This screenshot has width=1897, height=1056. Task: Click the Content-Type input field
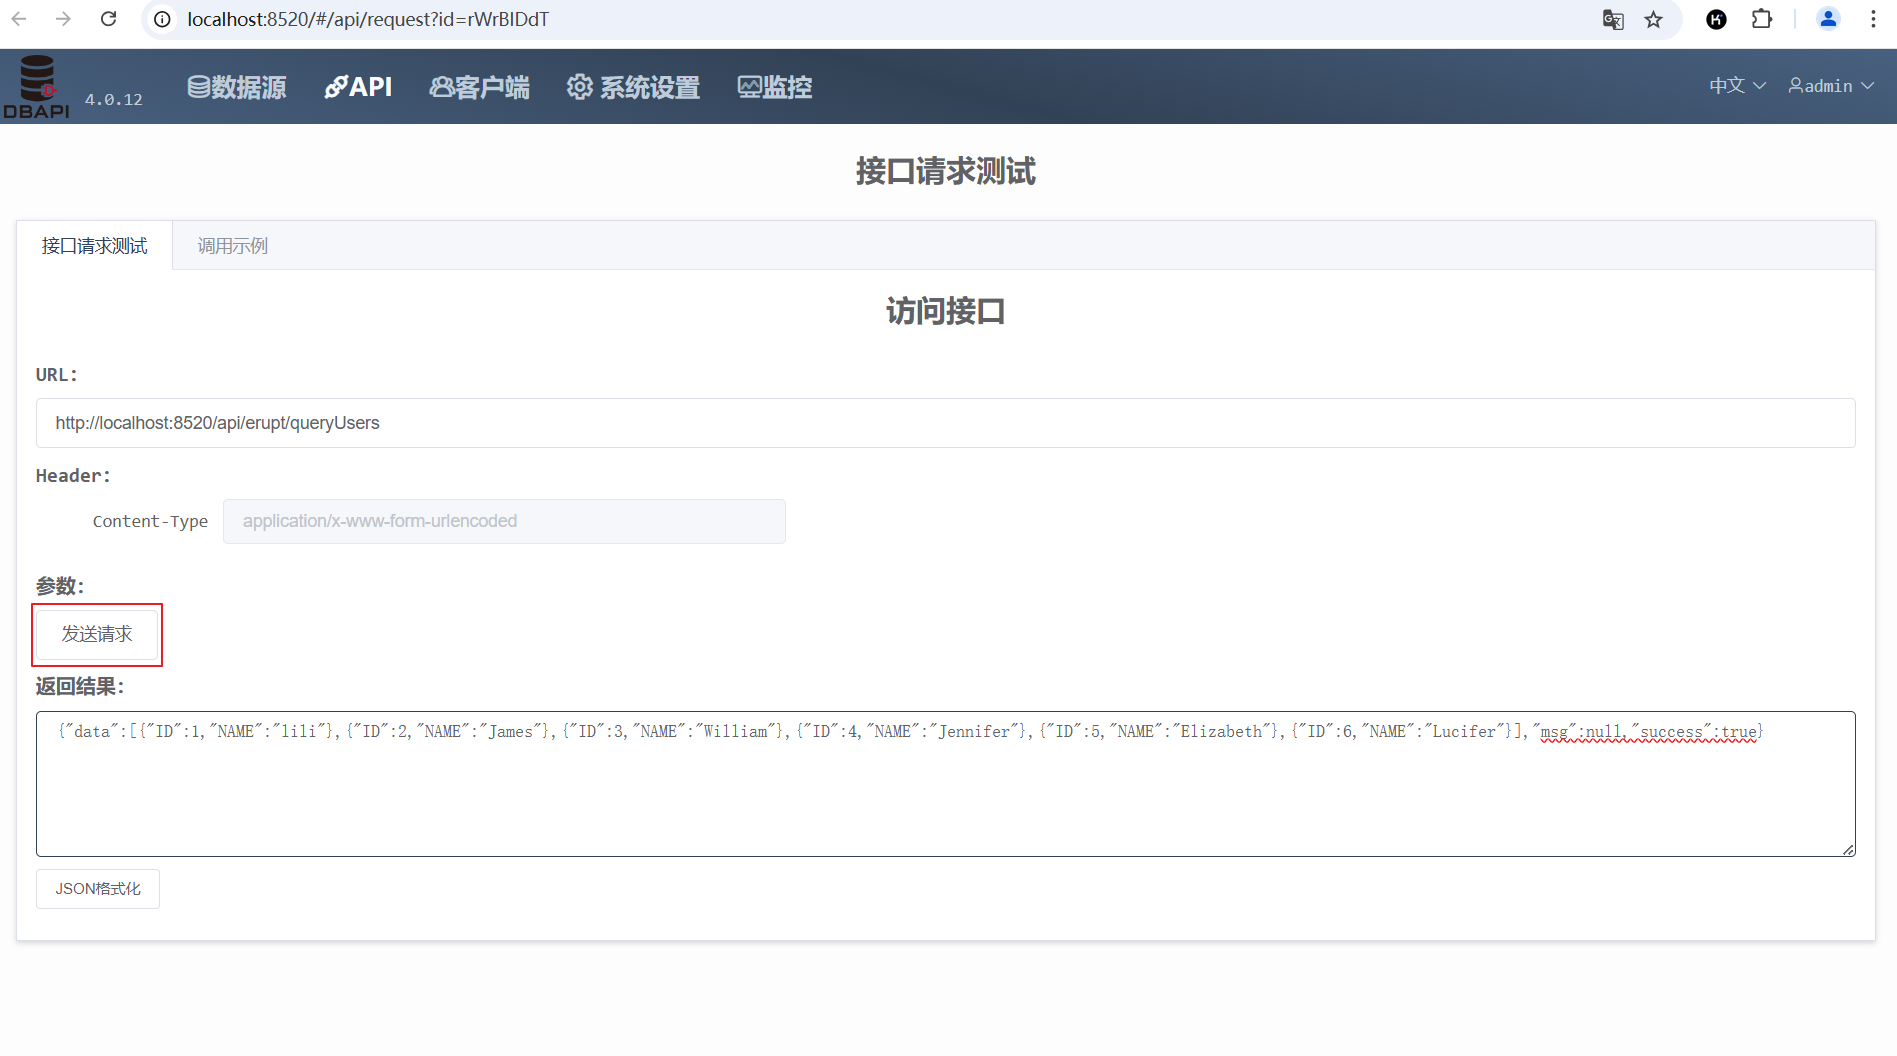(x=504, y=521)
